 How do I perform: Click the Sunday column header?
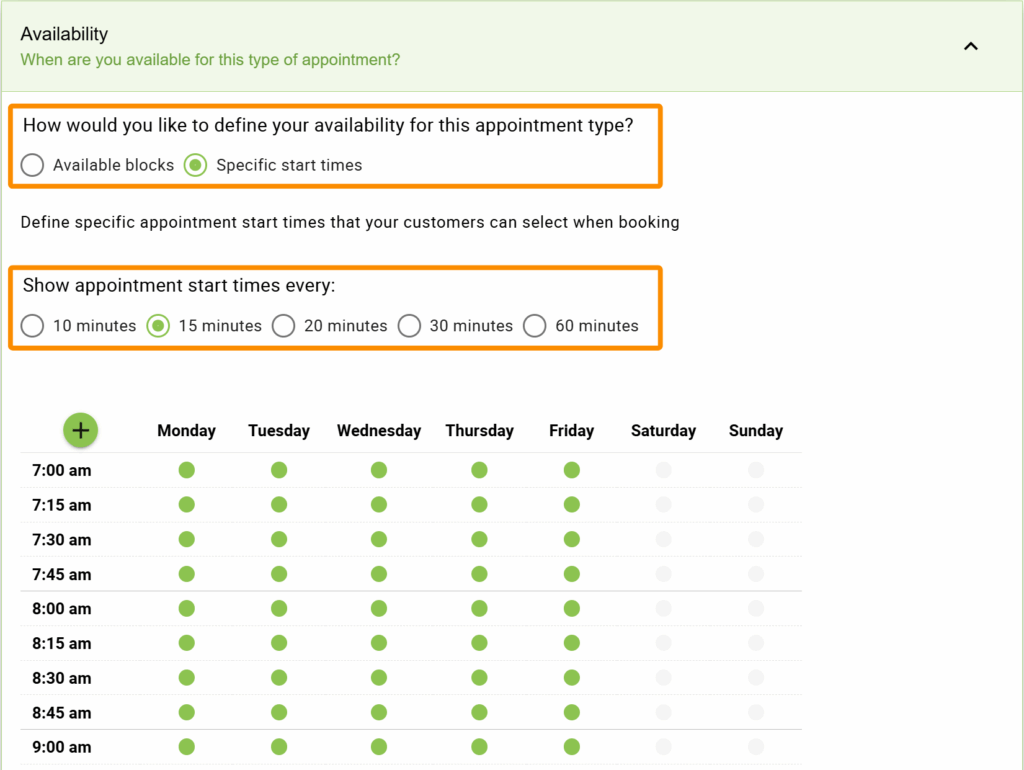(755, 430)
